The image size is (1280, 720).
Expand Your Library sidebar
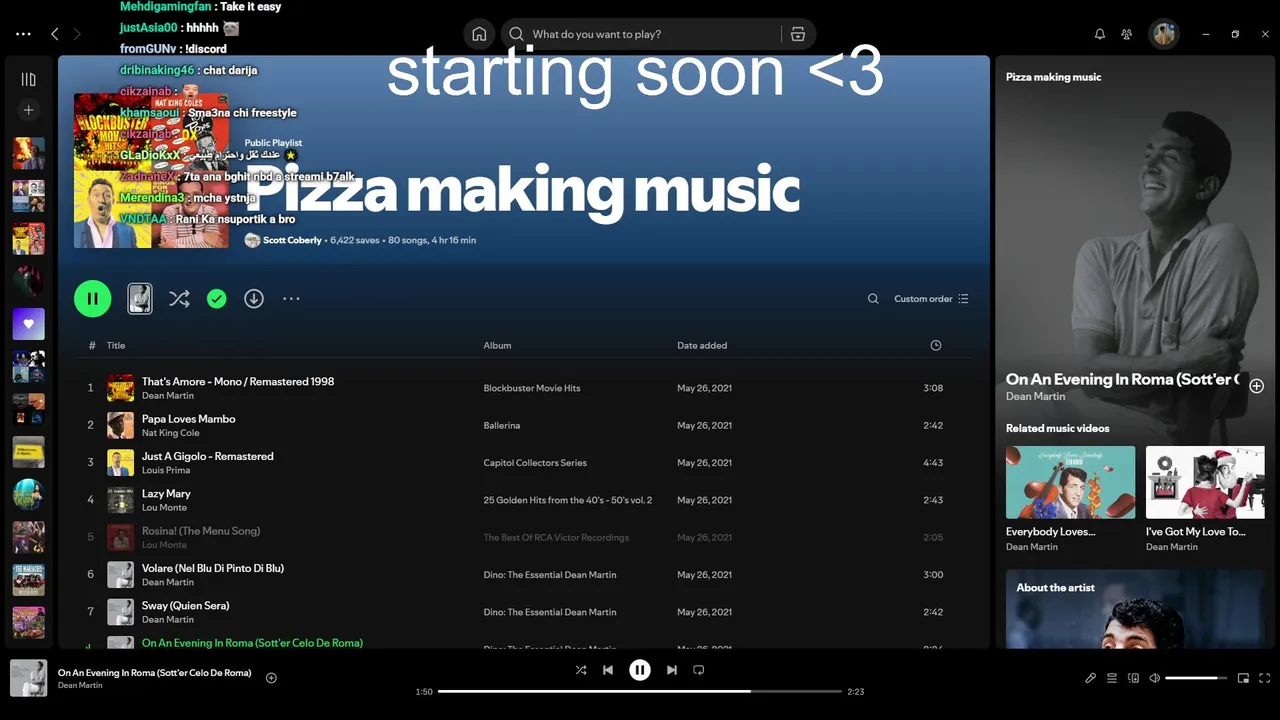tap(29, 79)
